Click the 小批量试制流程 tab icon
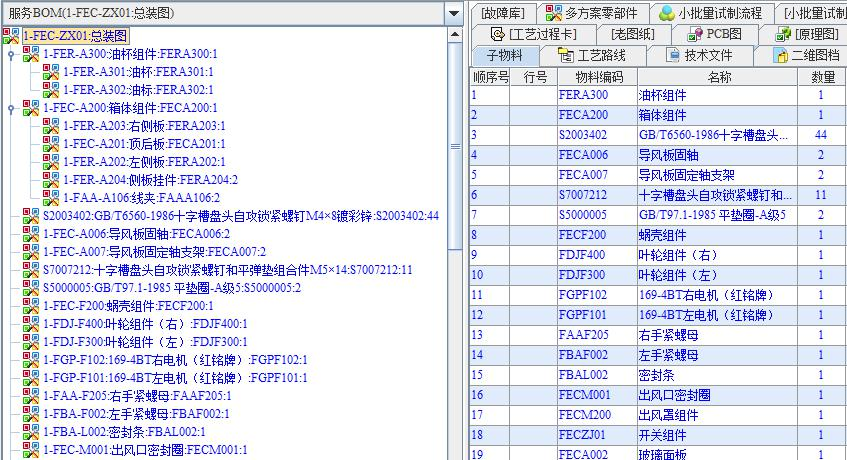 tap(666, 13)
